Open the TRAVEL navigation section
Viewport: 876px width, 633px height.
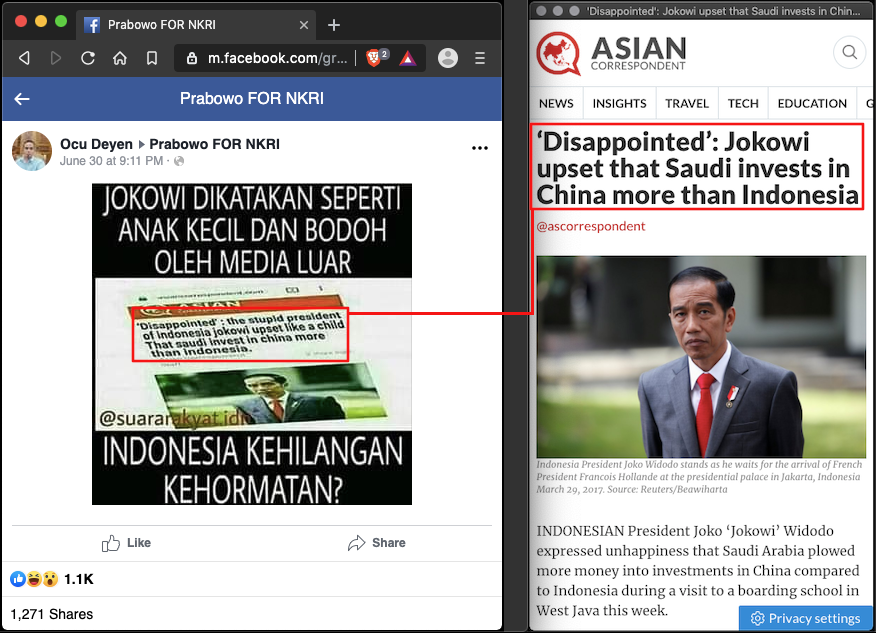click(687, 103)
